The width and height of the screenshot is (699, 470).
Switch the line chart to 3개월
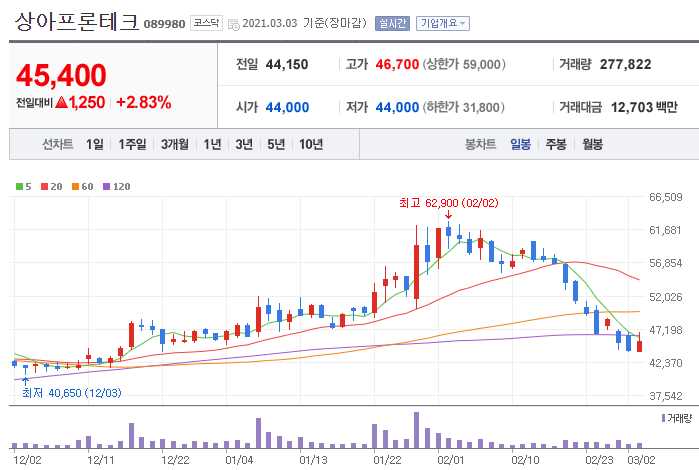coord(174,144)
